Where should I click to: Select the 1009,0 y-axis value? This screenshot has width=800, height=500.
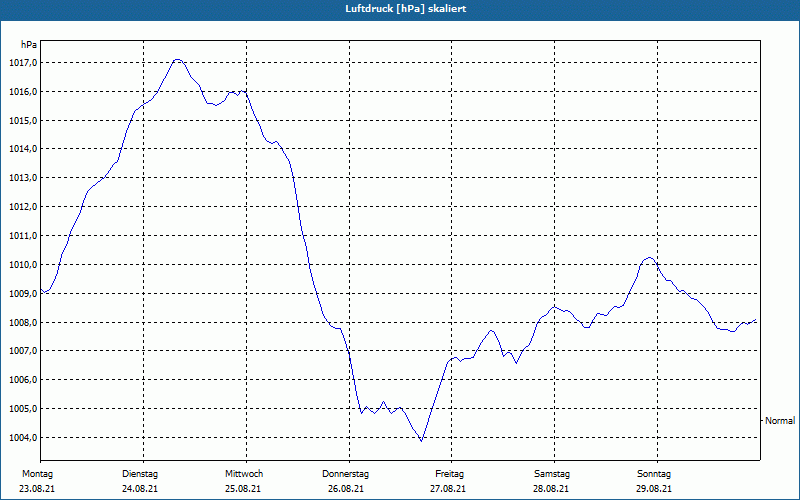point(23,293)
